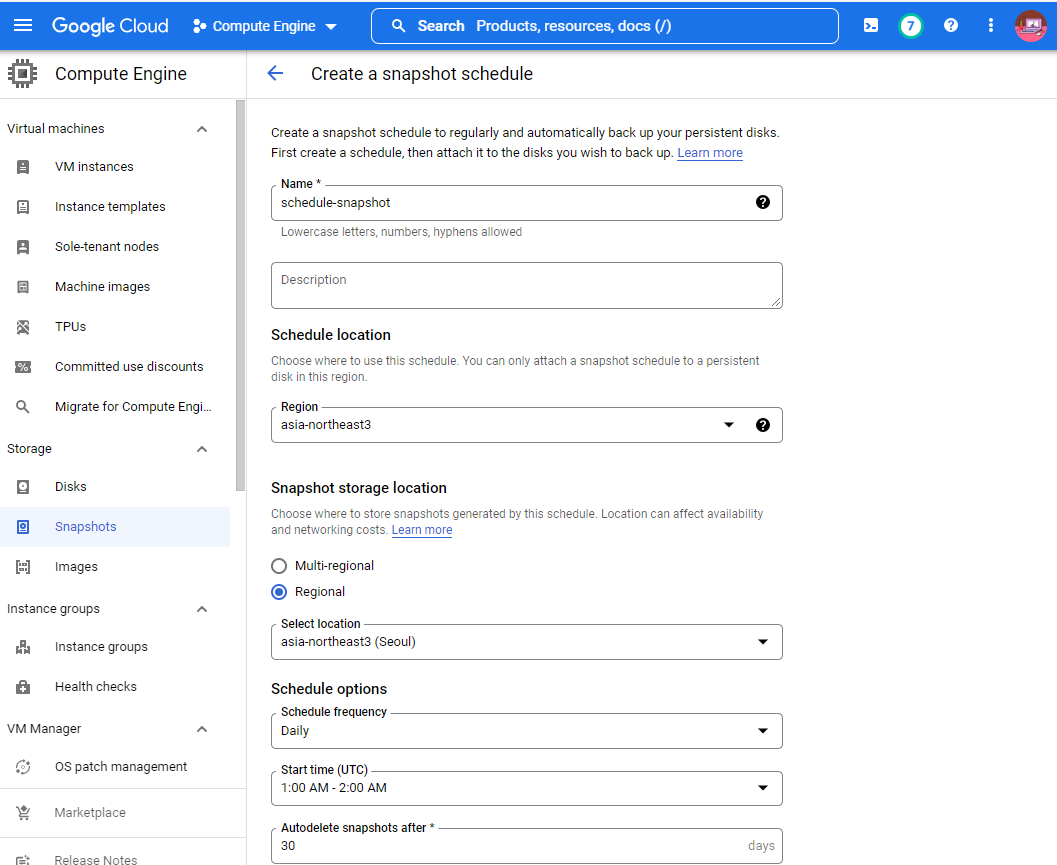The width and height of the screenshot is (1057, 865).
Task: Open Instance templates page
Action: tap(110, 207)
